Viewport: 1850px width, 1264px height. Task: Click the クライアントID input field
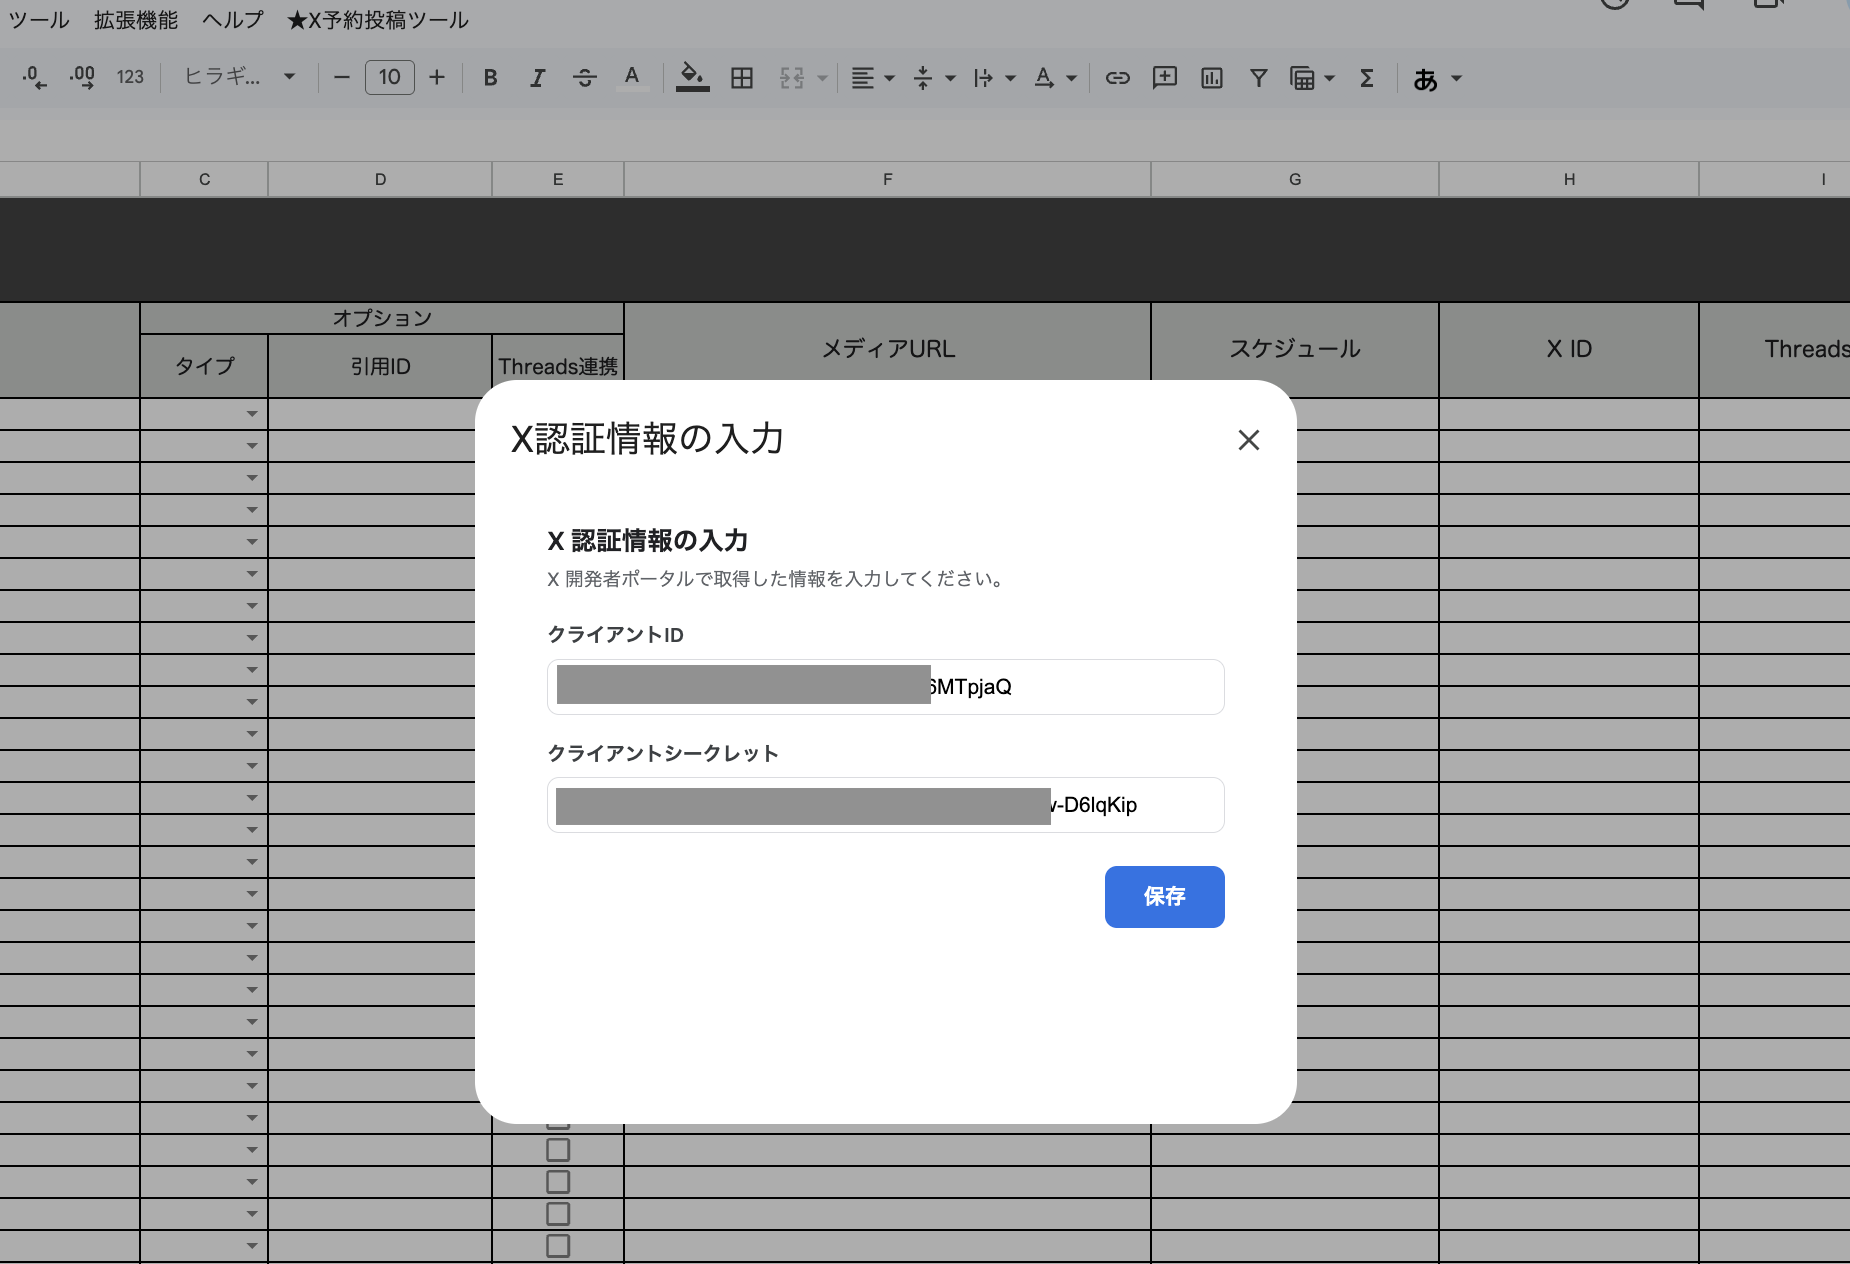click(886, 687)
